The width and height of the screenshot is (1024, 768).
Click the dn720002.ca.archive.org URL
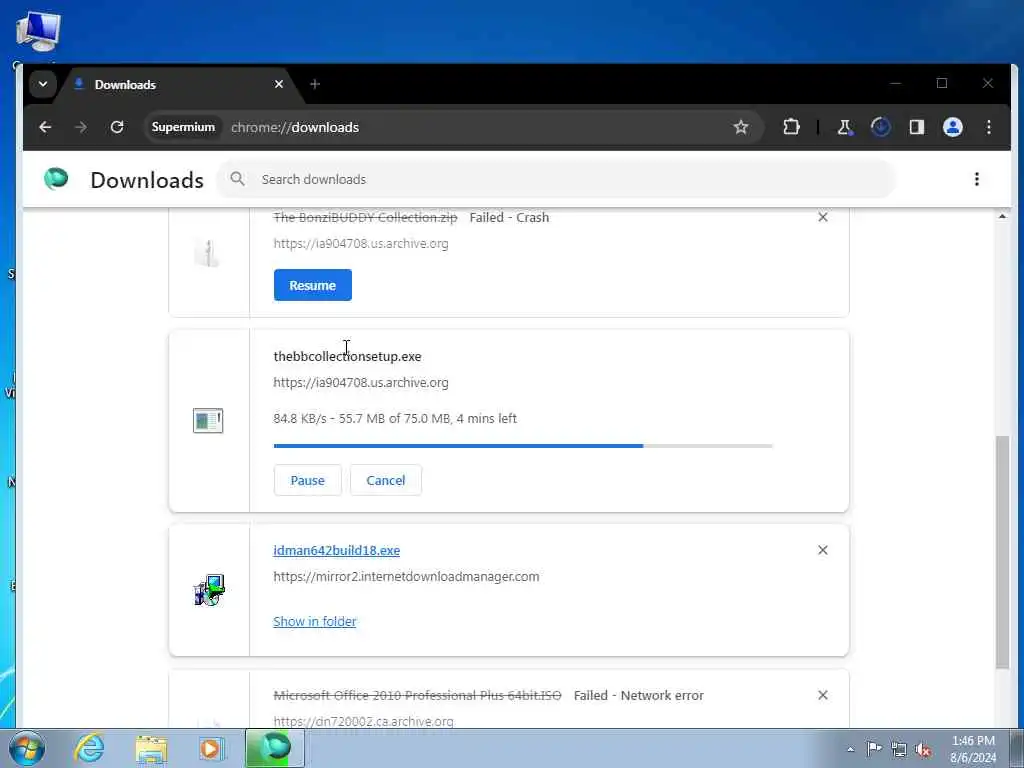[363, 721]
